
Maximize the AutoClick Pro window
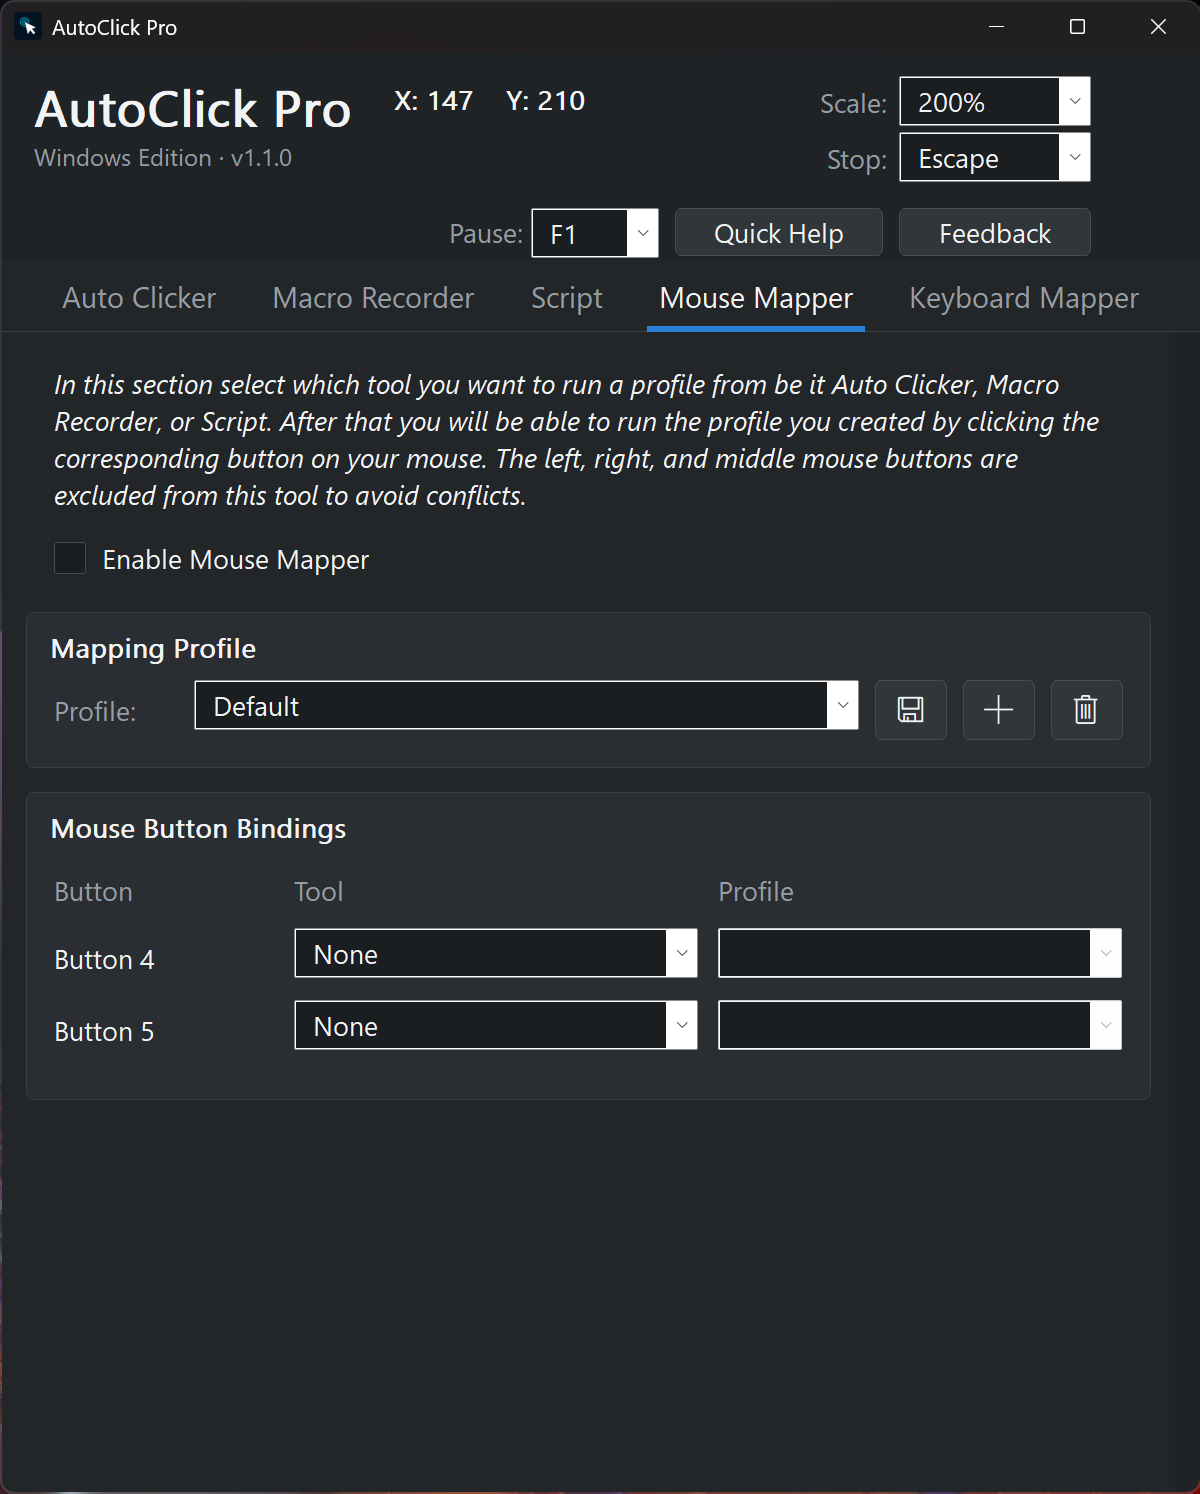click(1077, 27)
